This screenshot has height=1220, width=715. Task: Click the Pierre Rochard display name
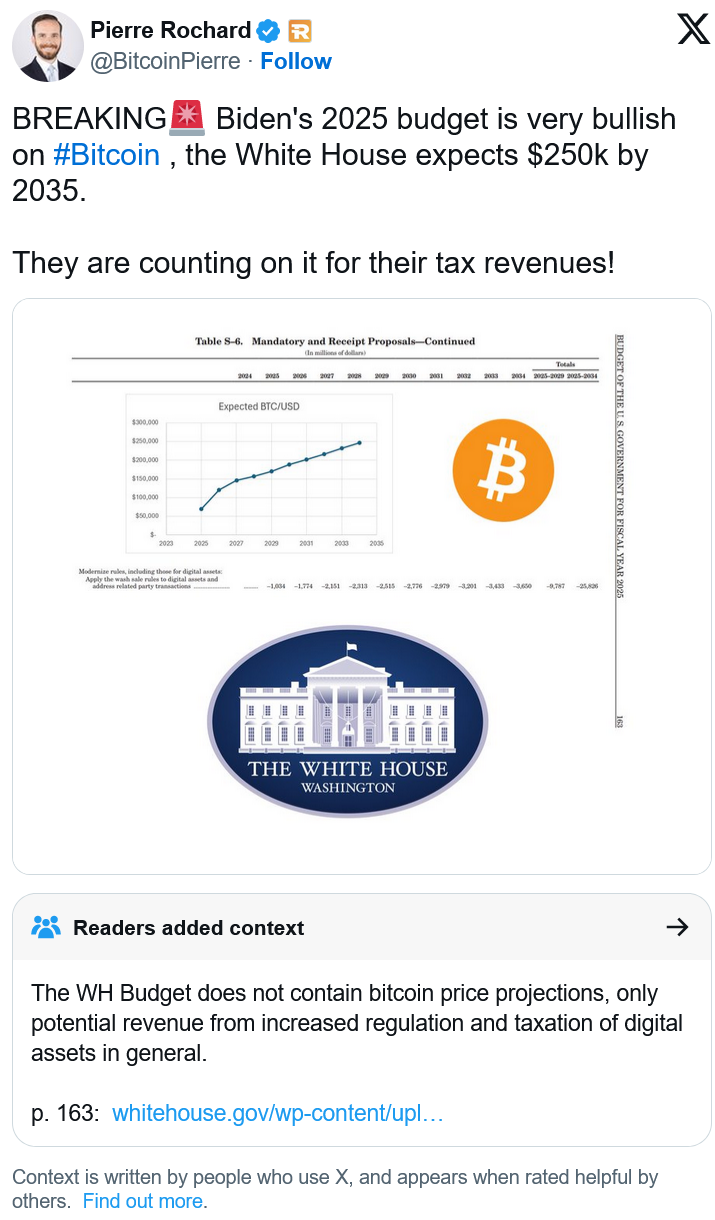click(x=171, y=31)
